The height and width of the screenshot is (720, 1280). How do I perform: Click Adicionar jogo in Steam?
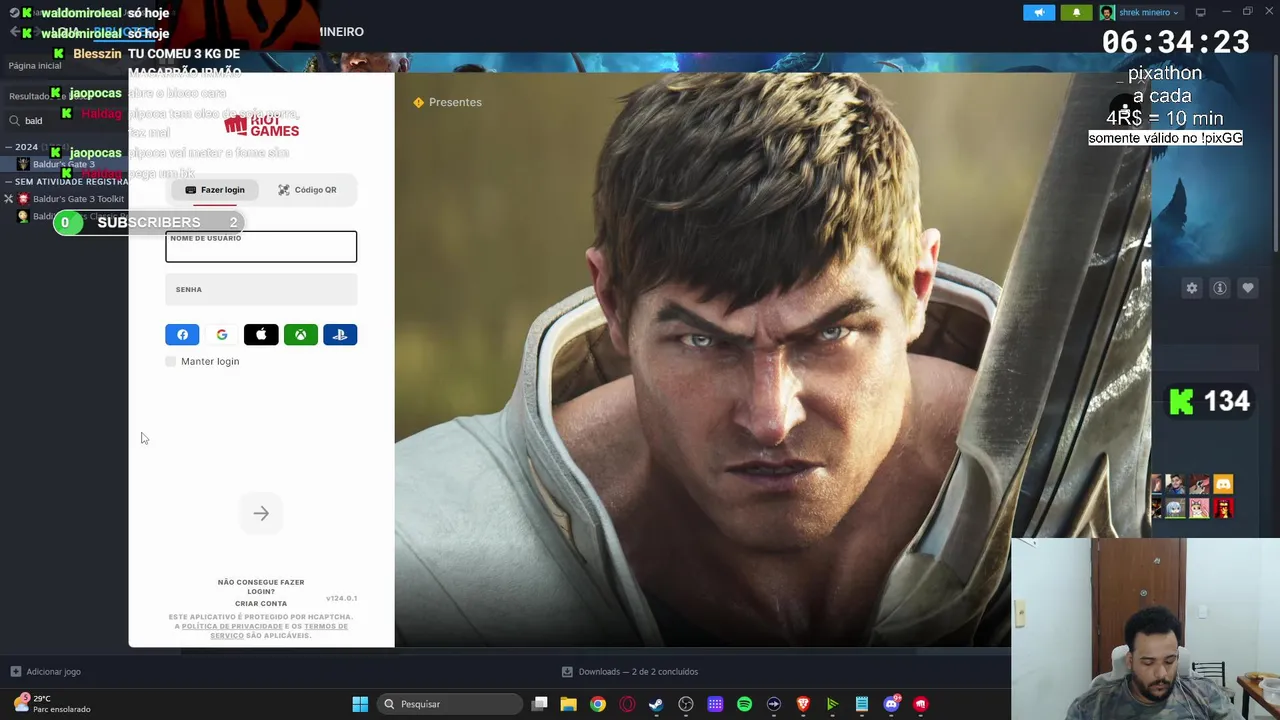click(x=45, y=672)
